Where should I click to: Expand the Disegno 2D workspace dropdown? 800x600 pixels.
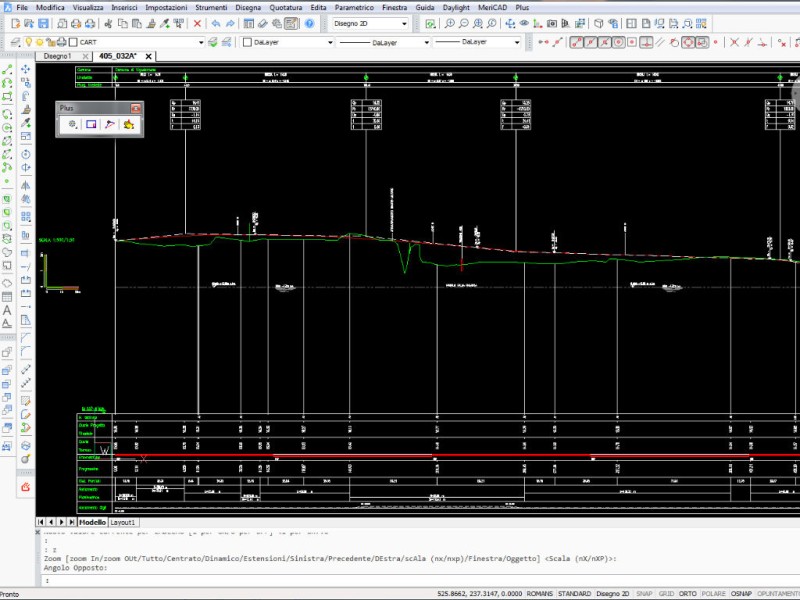pos(403,23)
